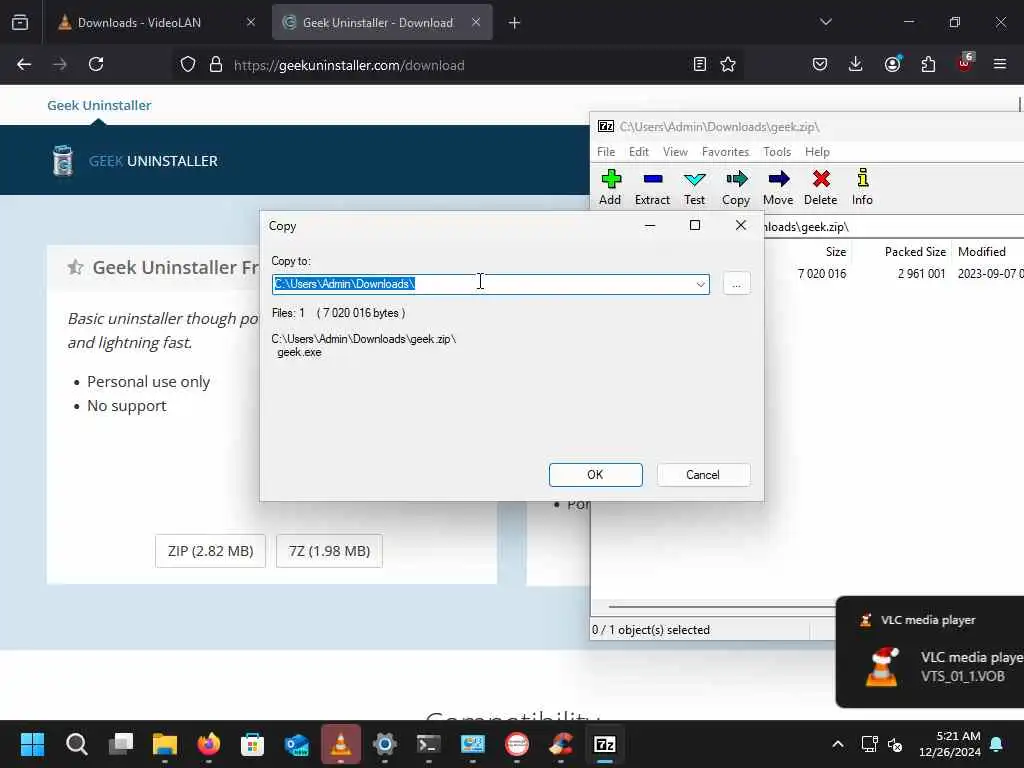This screenshot has width=1024, height=768.
Task: List all tabs dropdown arrow
Action: 825,22
